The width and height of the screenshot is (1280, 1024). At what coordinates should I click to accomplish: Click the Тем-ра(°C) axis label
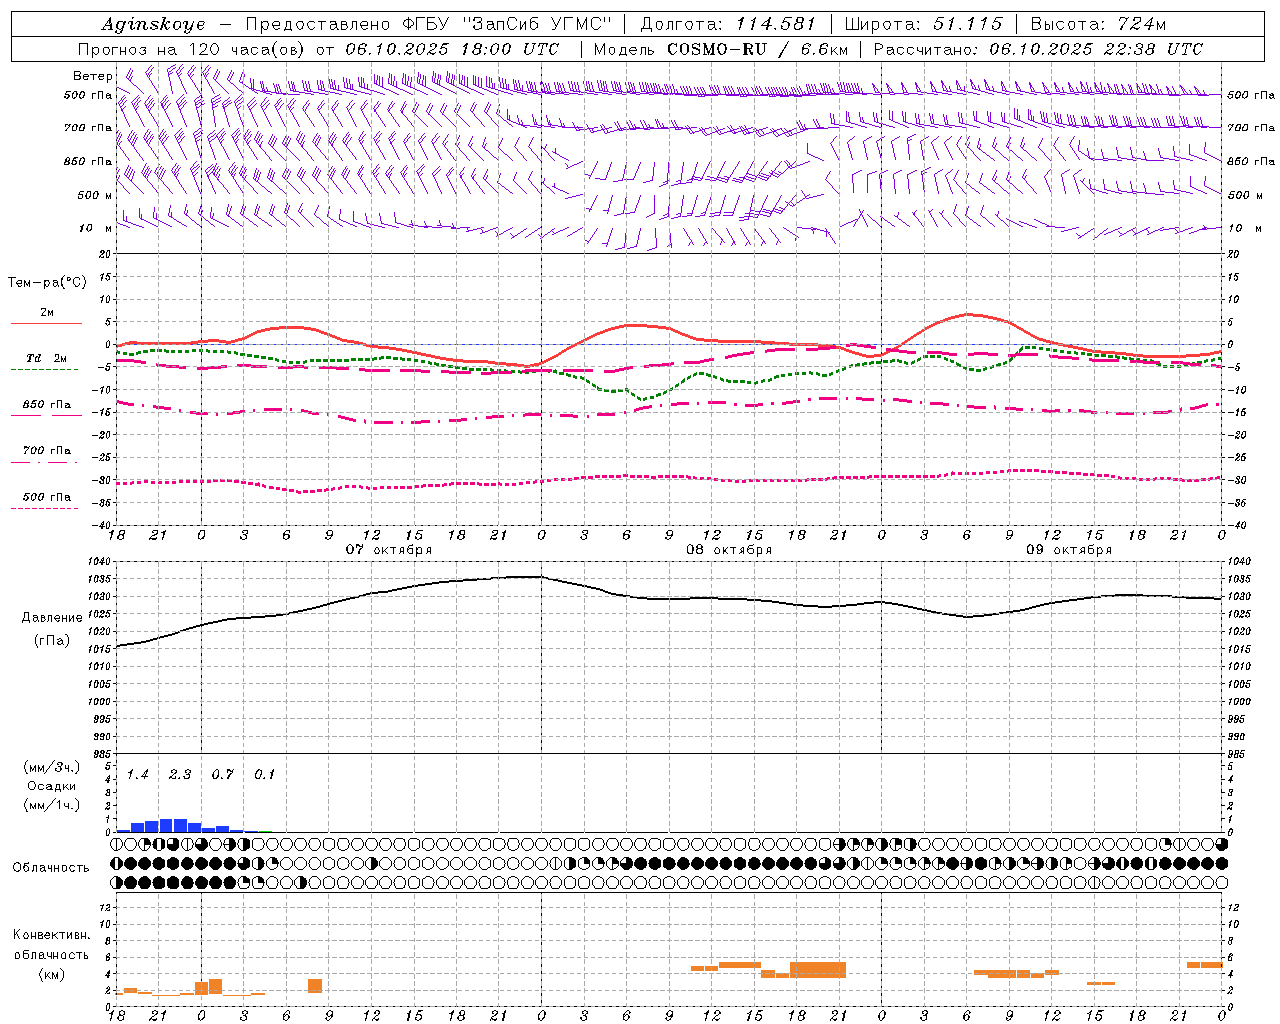47,283
